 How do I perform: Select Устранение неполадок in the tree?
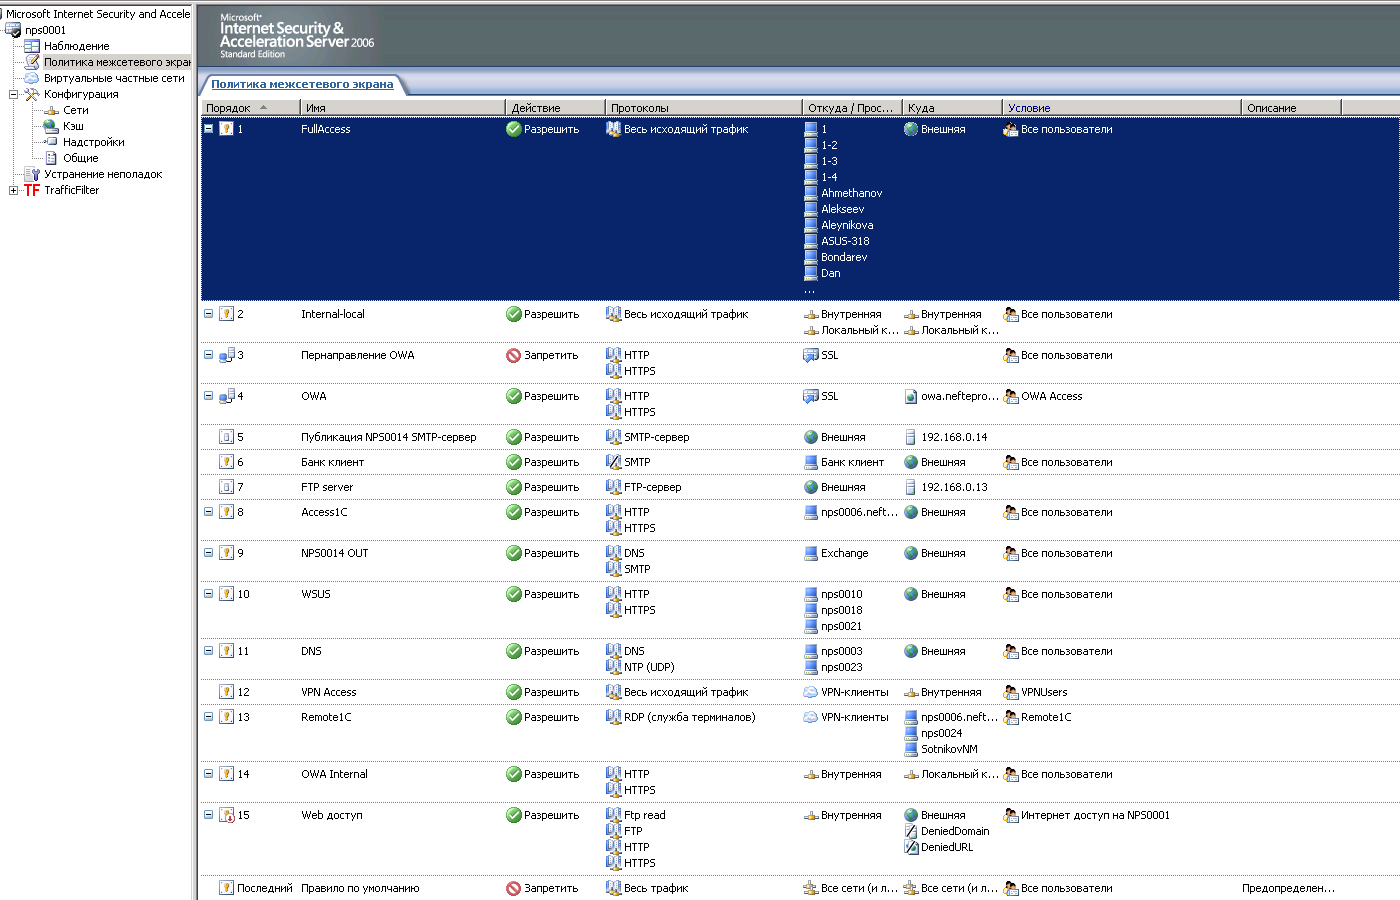(x=102, y=174)
